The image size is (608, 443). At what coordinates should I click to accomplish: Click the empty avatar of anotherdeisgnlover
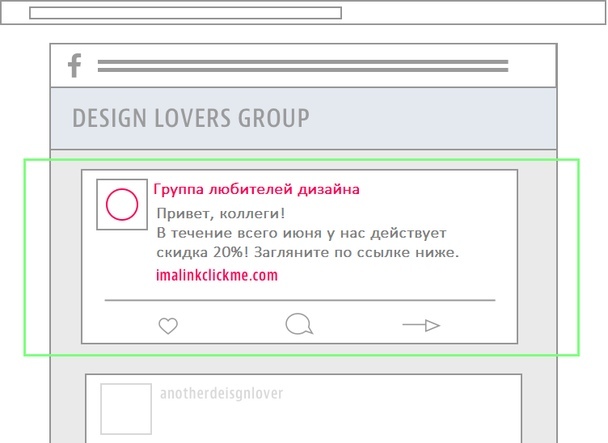point(126,409)
